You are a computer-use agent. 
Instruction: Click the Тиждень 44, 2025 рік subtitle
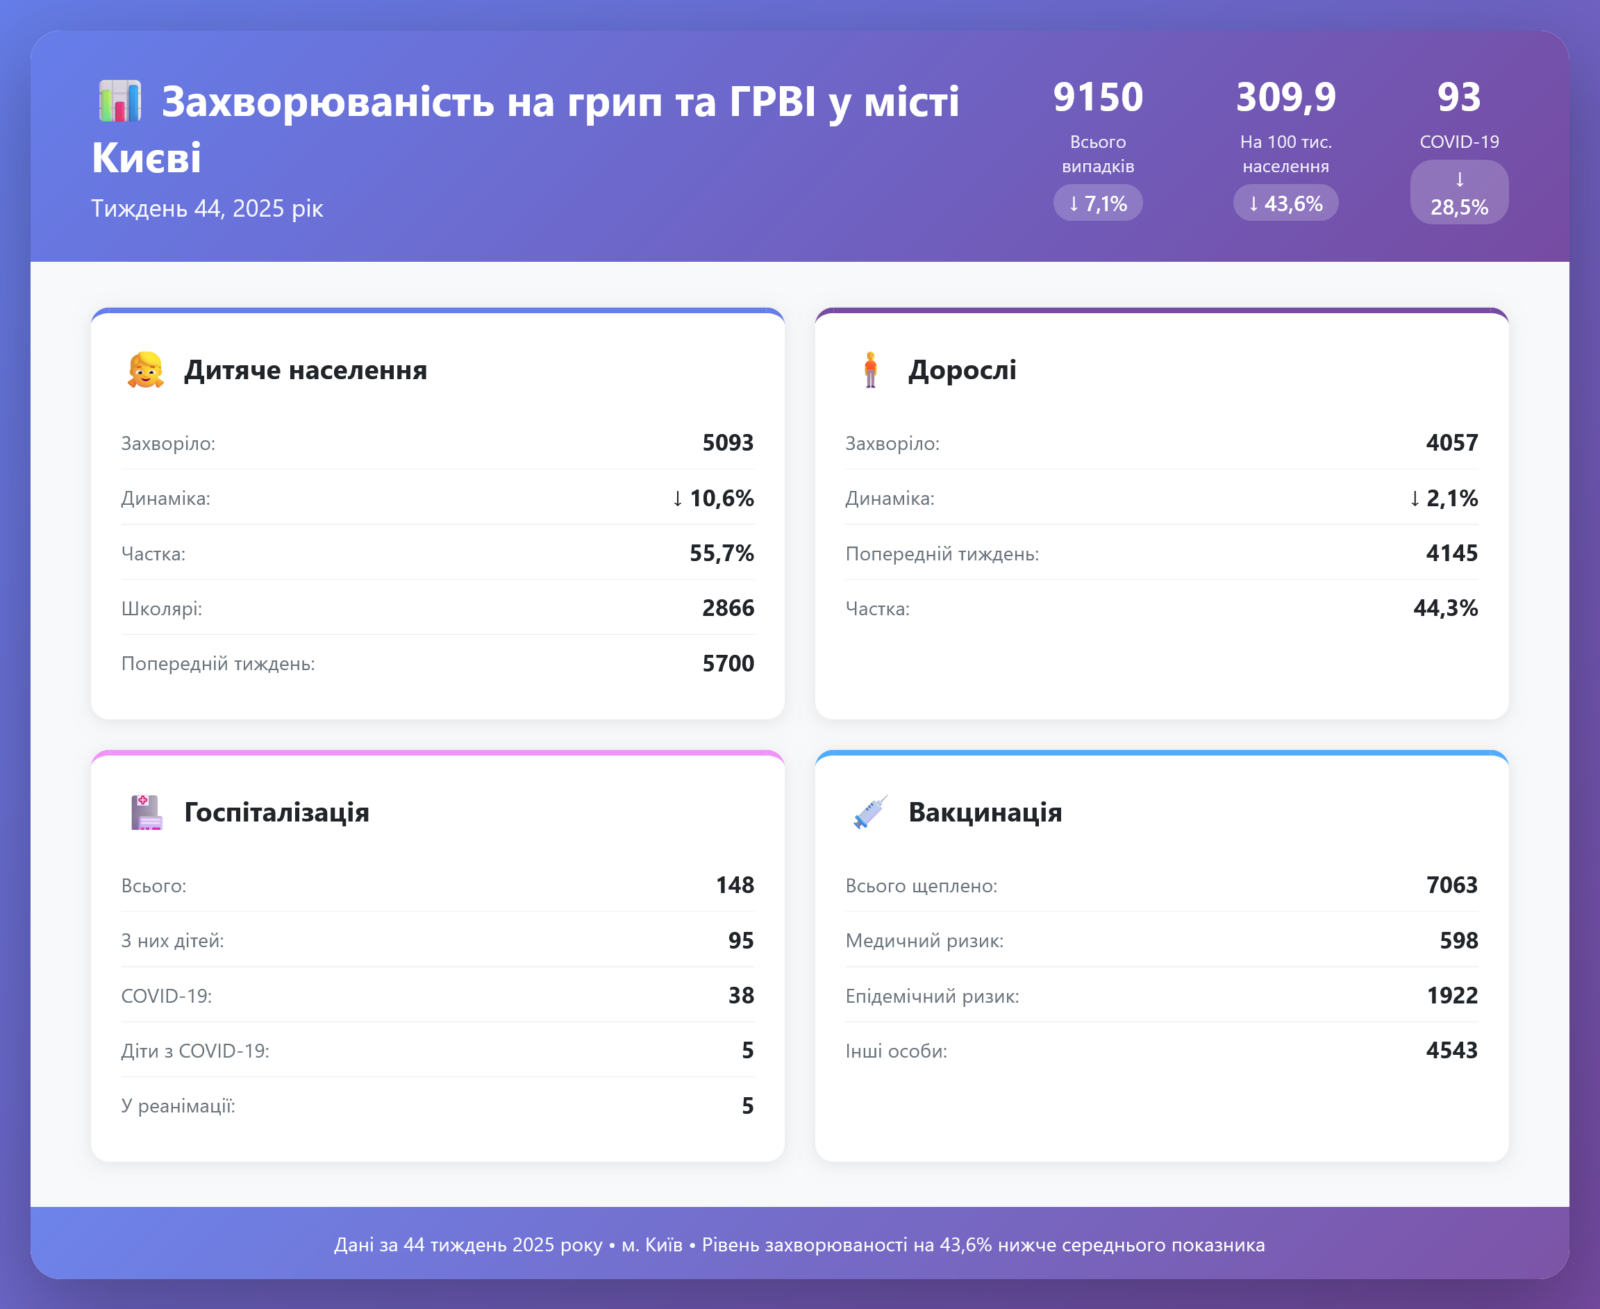(207, 208)
